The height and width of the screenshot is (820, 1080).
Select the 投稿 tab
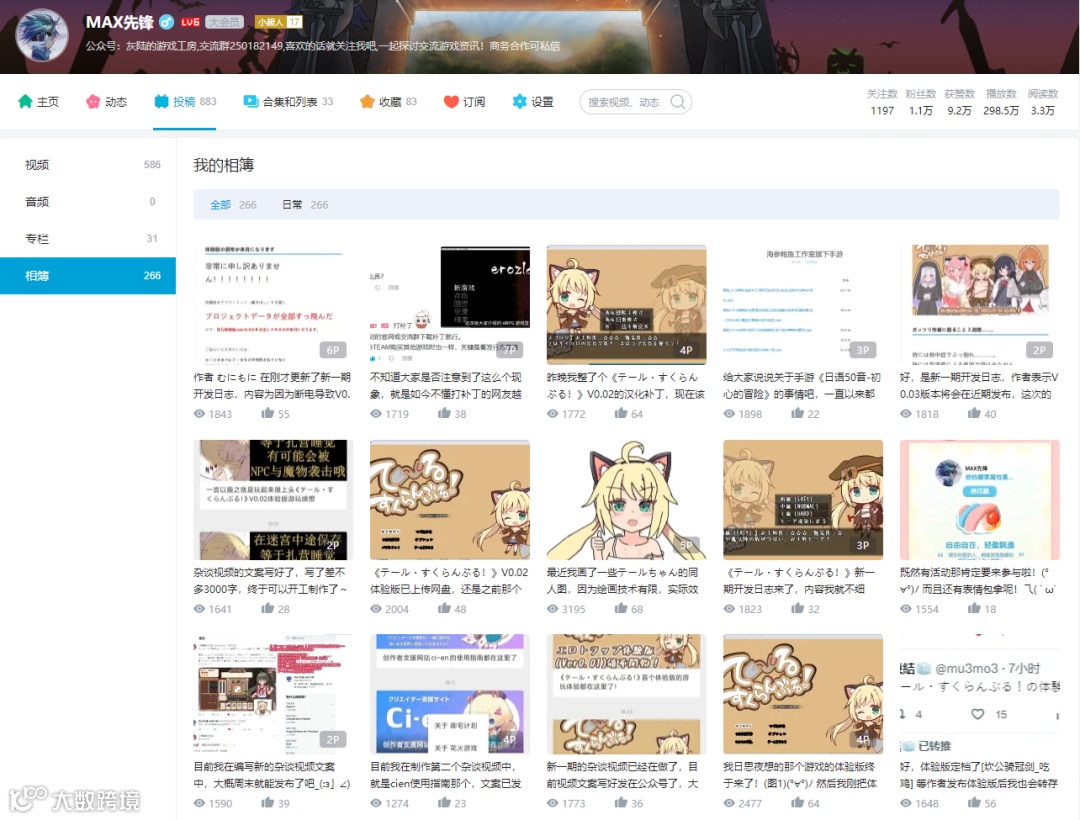pos(185,102)
